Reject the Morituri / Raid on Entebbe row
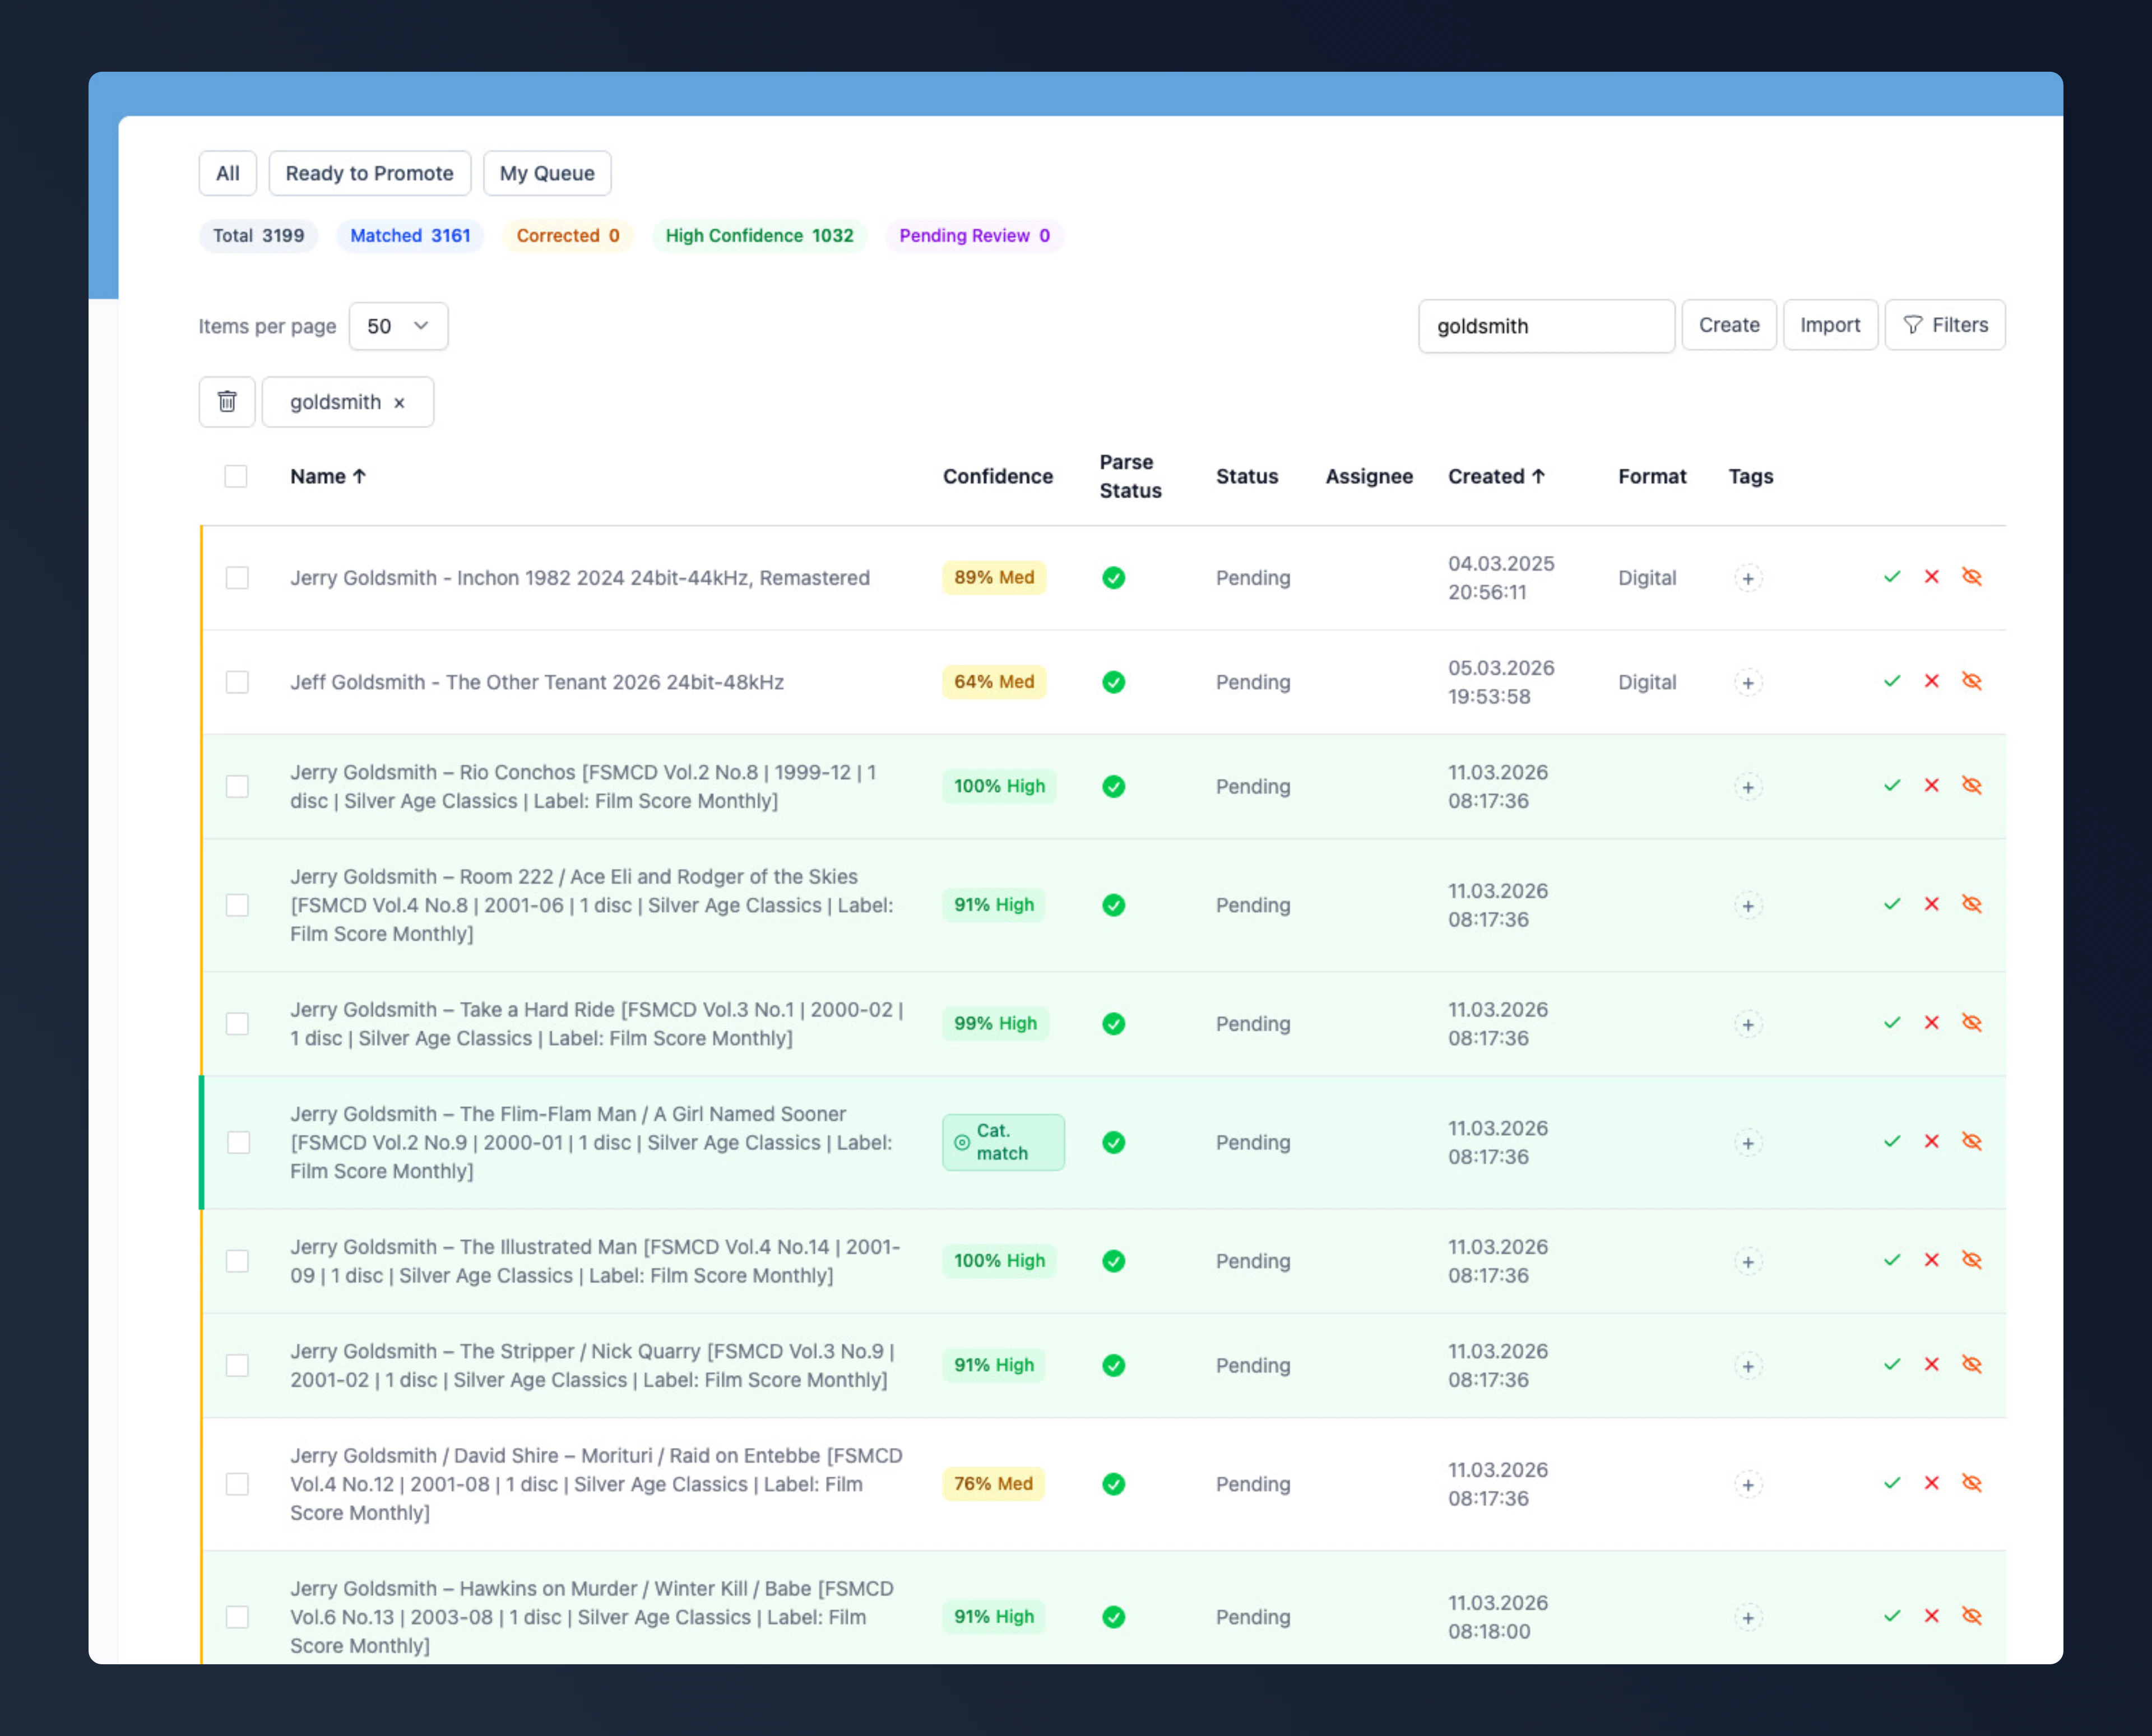2152x1736 pixels. pyautogui.click(x=1931, y=1483)
